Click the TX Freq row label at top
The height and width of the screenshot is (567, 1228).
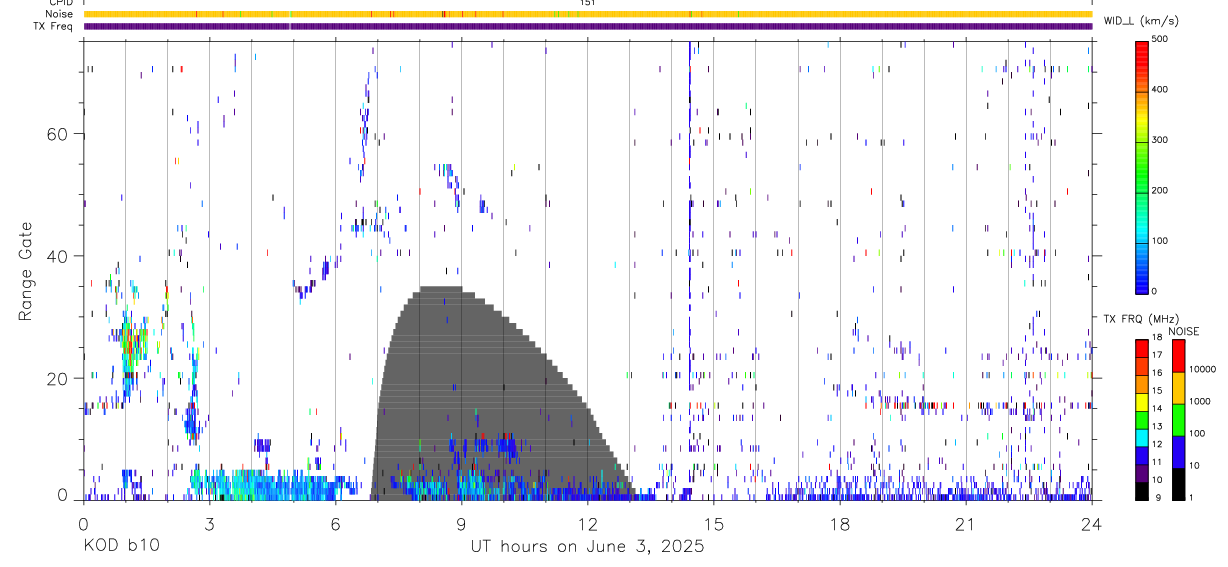[x=53, y=26]
